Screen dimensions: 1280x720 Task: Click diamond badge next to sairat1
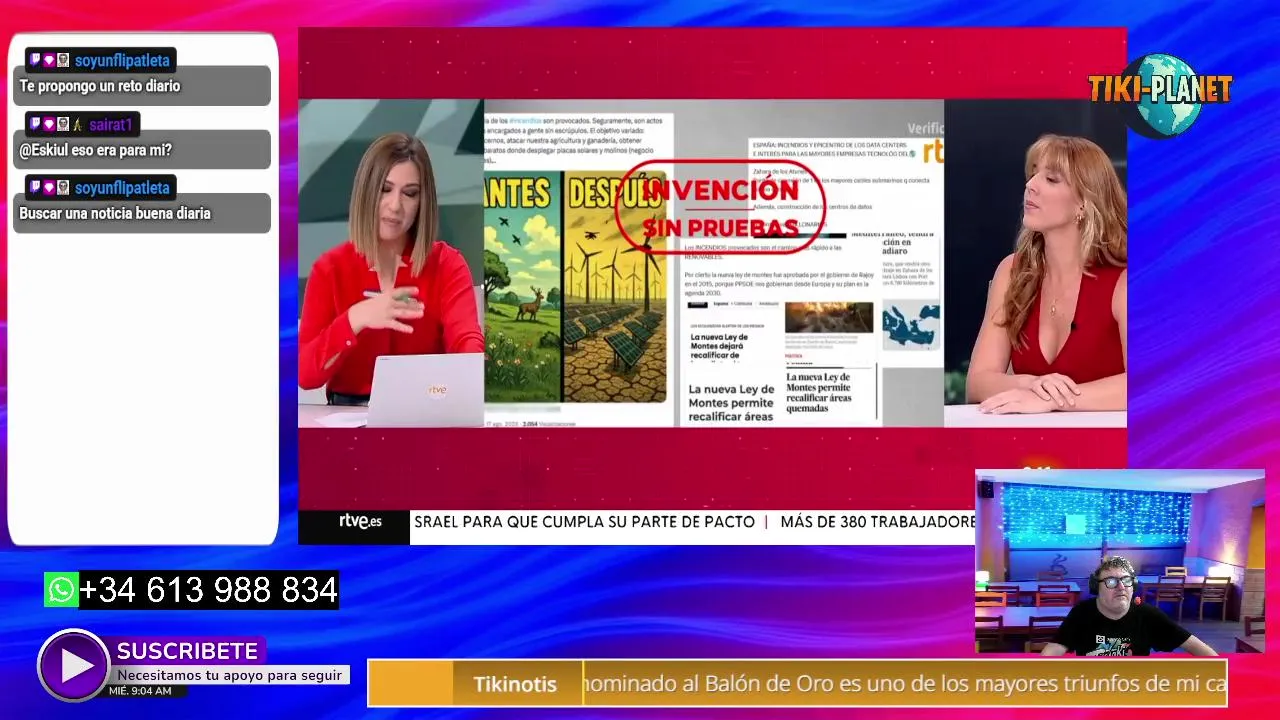tap(48, 125)
